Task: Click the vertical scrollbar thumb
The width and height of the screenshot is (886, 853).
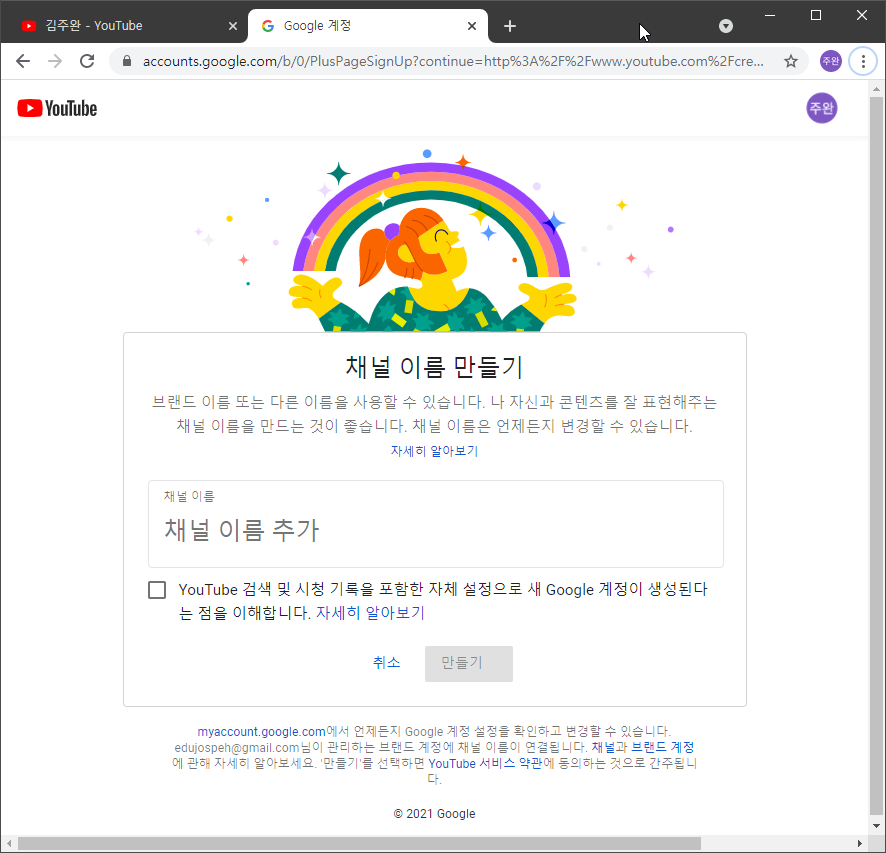Action: click(x=876, y=455)
